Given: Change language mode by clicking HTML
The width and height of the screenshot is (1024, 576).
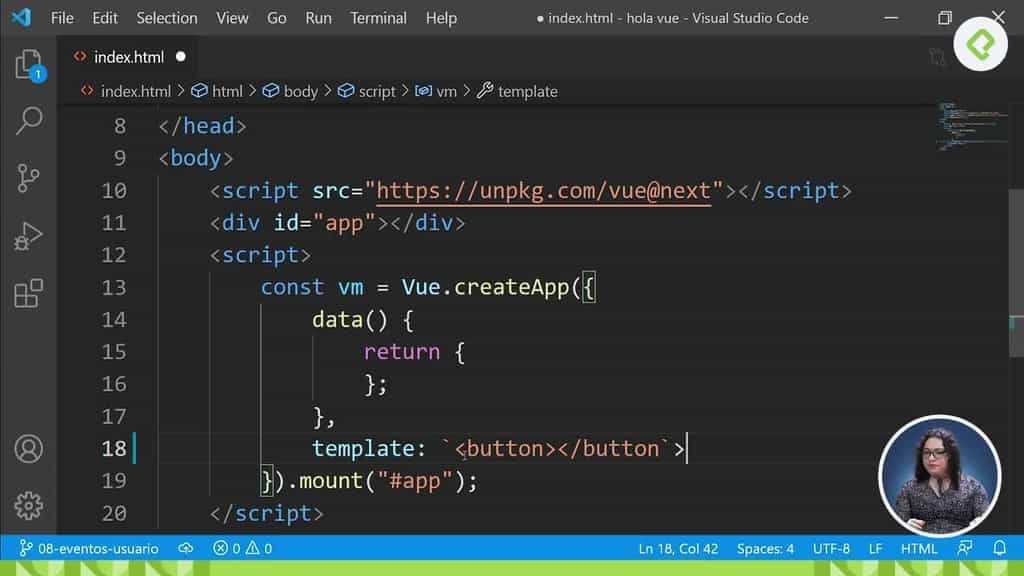Looking at the screenshot, I should pyautogui.click(x=918, y=548).
